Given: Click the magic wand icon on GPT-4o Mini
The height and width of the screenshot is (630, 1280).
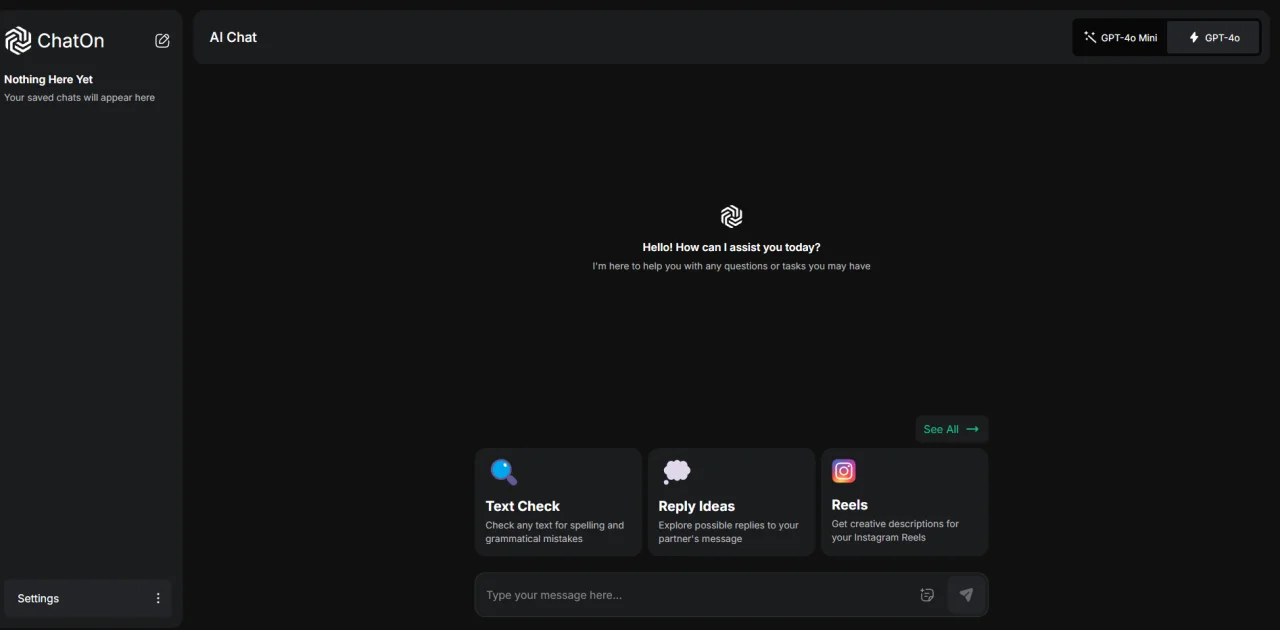Looking at the screenshot, I should (x=1090, y=38).
